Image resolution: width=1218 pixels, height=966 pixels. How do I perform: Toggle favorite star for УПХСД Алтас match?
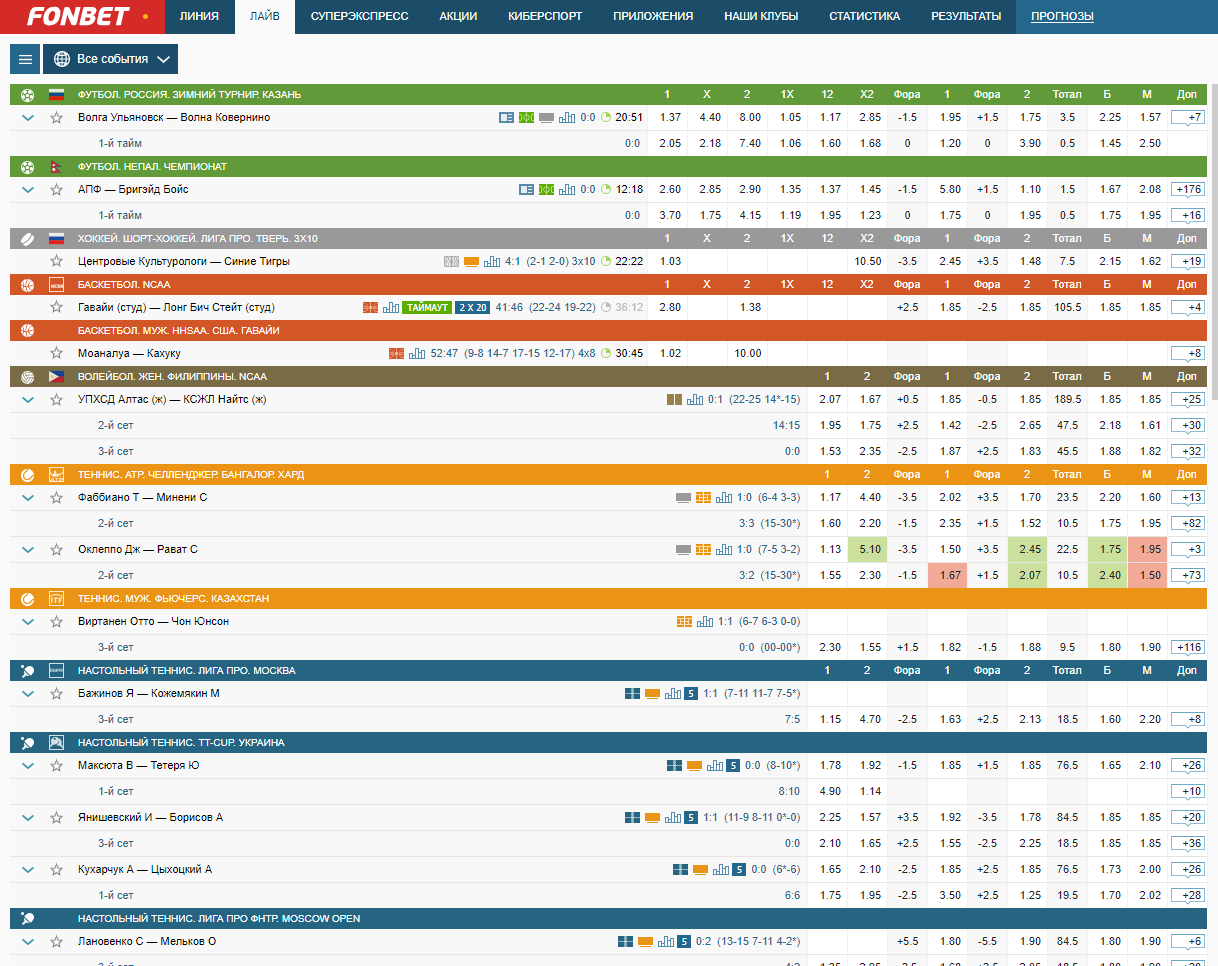pos(56,400)
